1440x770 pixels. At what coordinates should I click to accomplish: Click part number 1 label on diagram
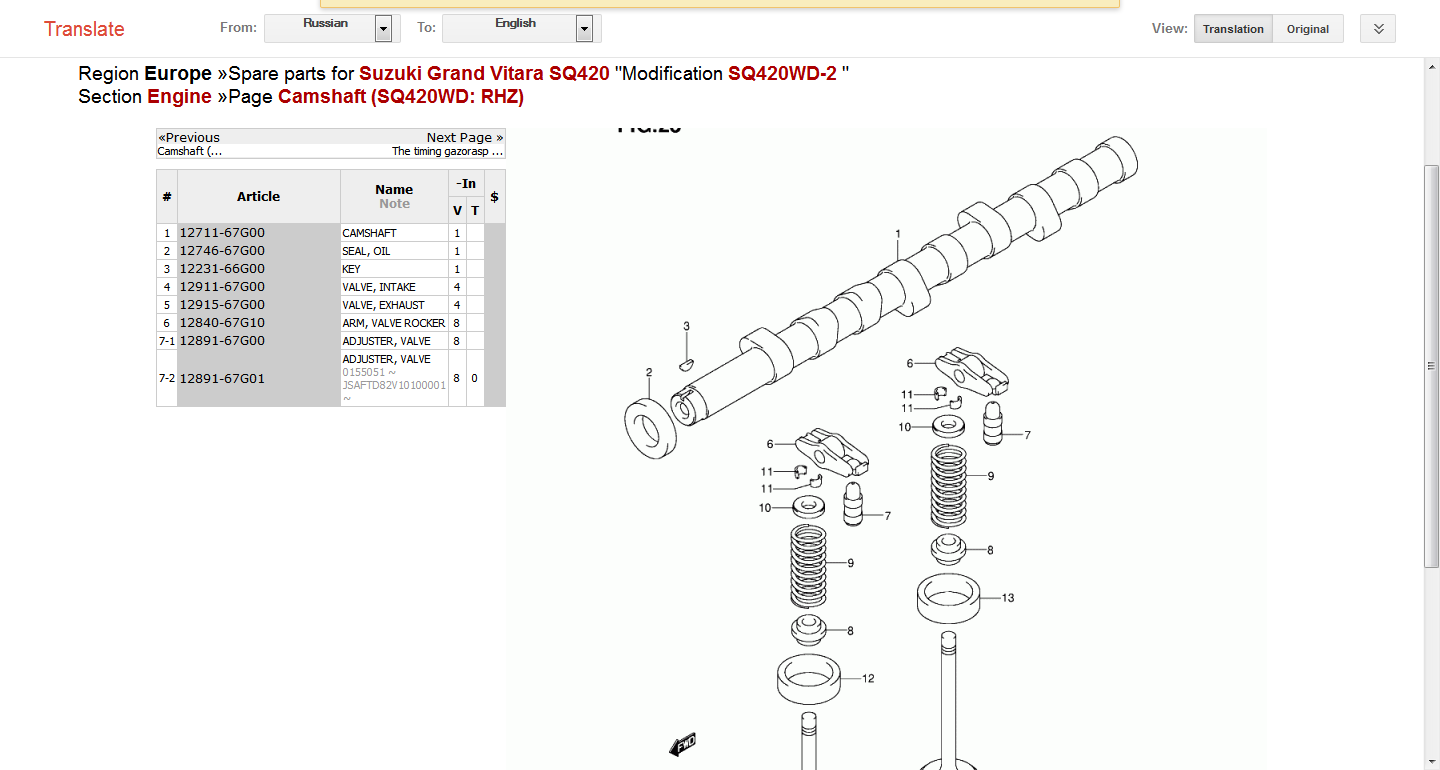point(898,234)
